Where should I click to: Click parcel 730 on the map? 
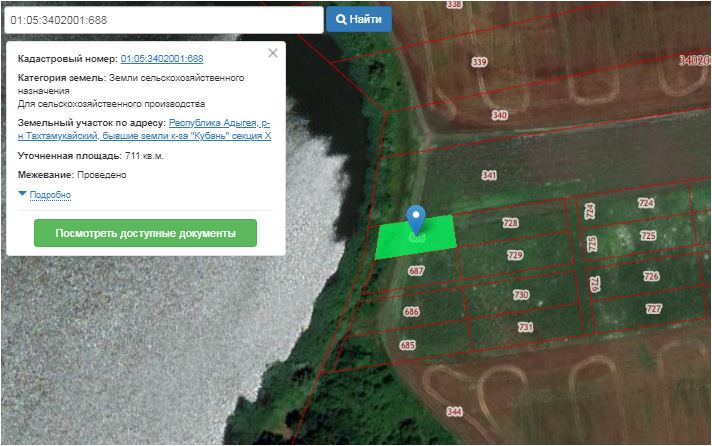click(520, 295)
